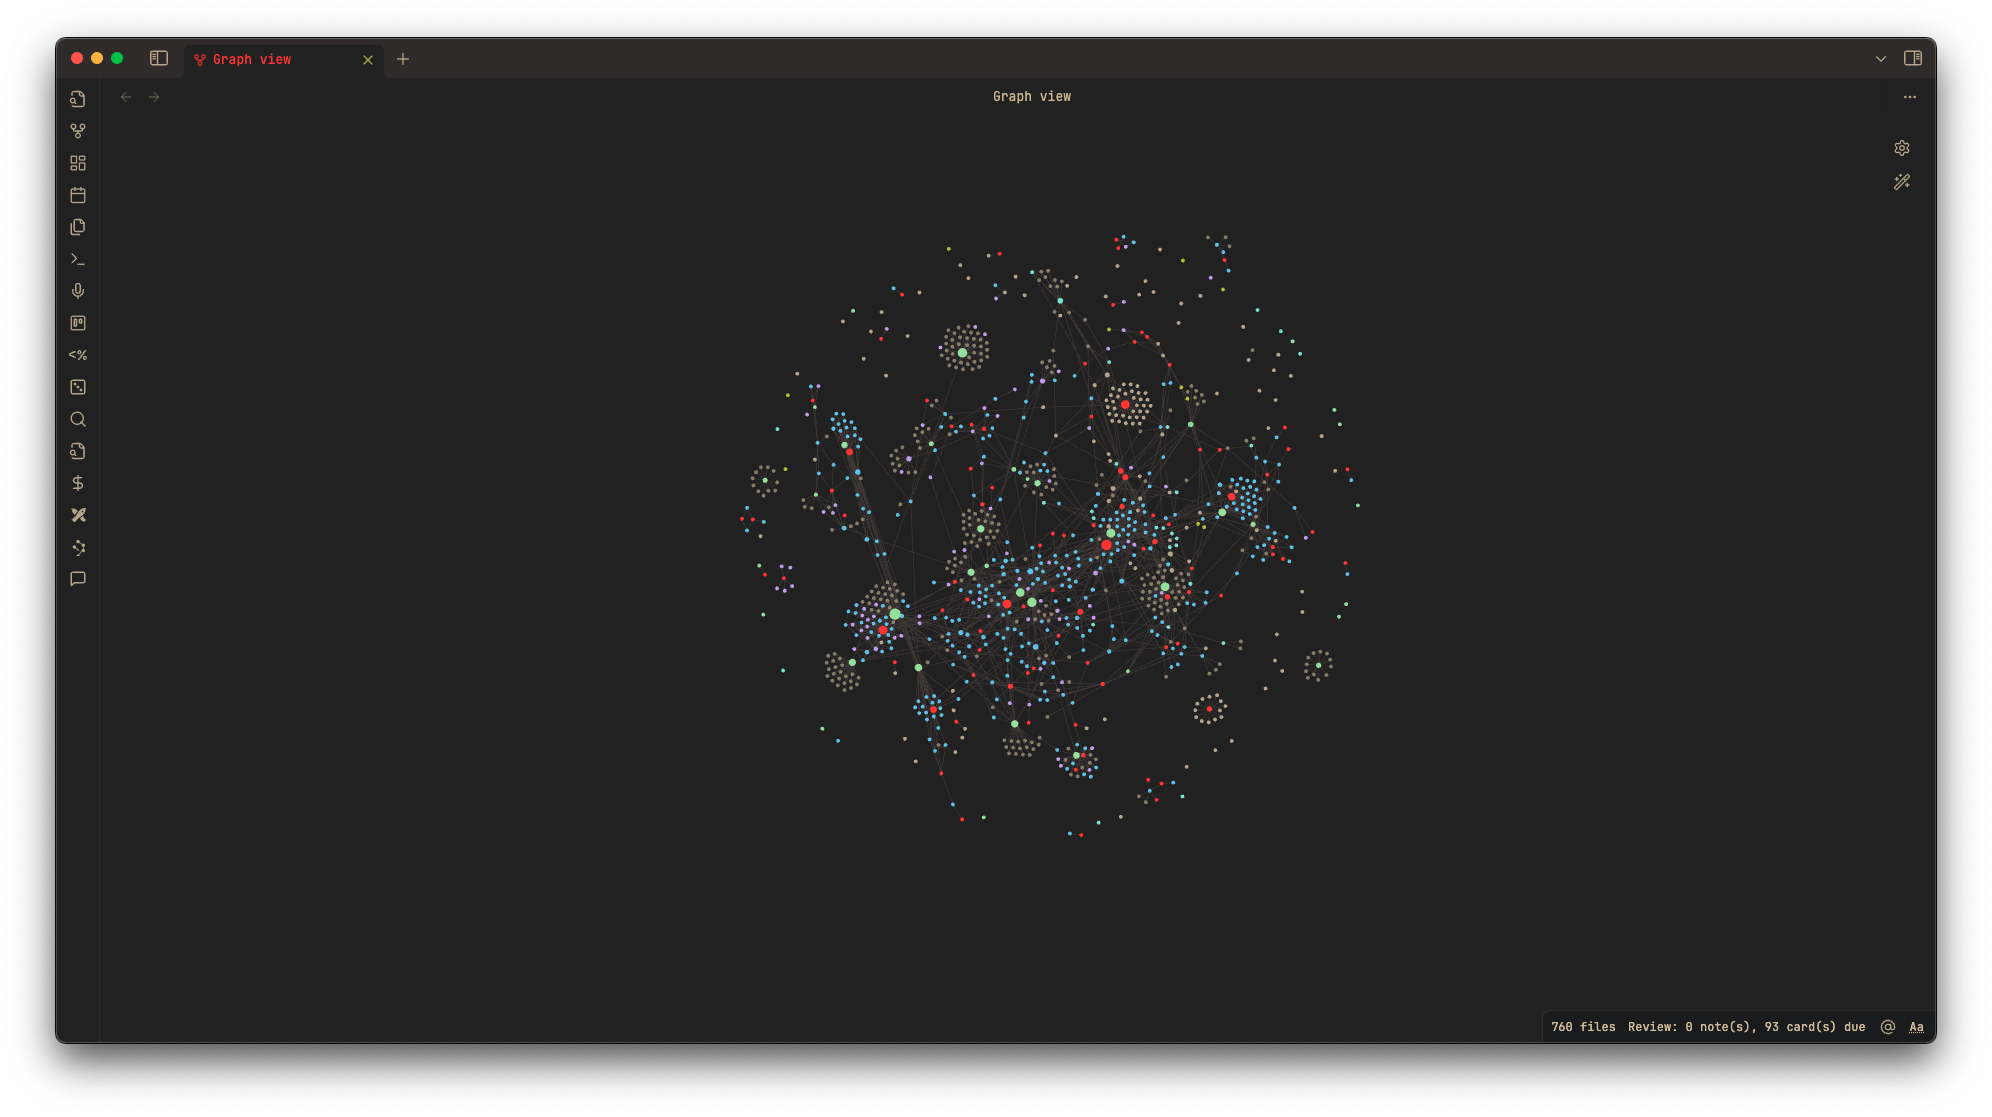Click the @ icon in status bar

[x=1888, y=1027]
